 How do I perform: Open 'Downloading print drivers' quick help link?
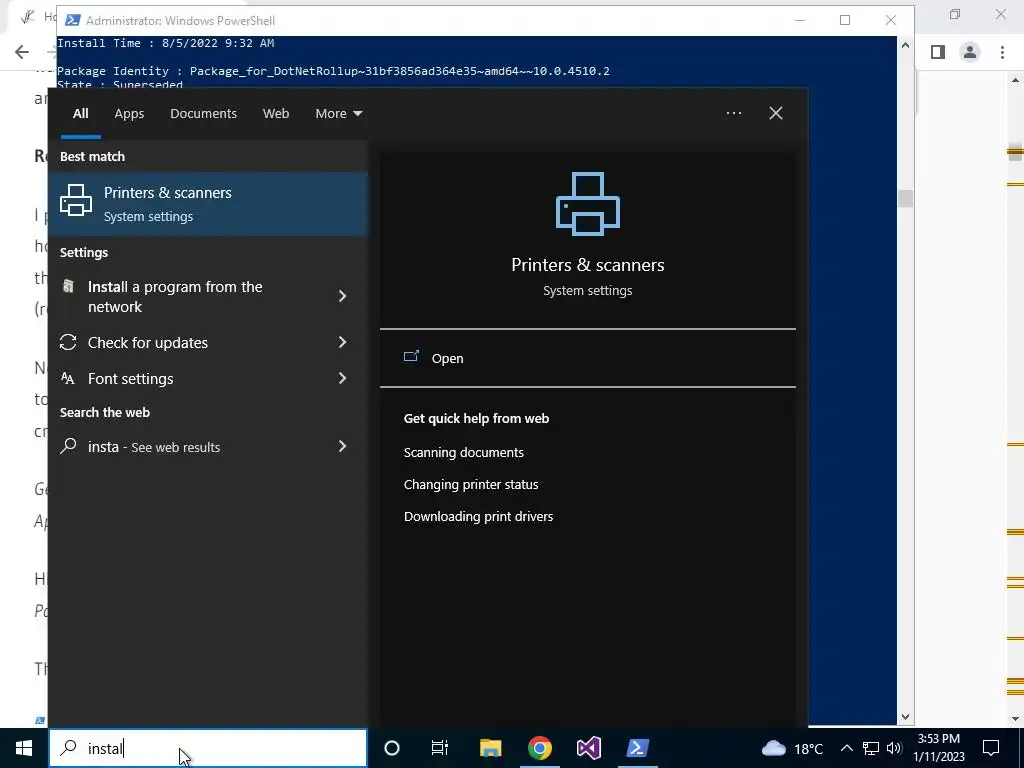pos(478,517)
